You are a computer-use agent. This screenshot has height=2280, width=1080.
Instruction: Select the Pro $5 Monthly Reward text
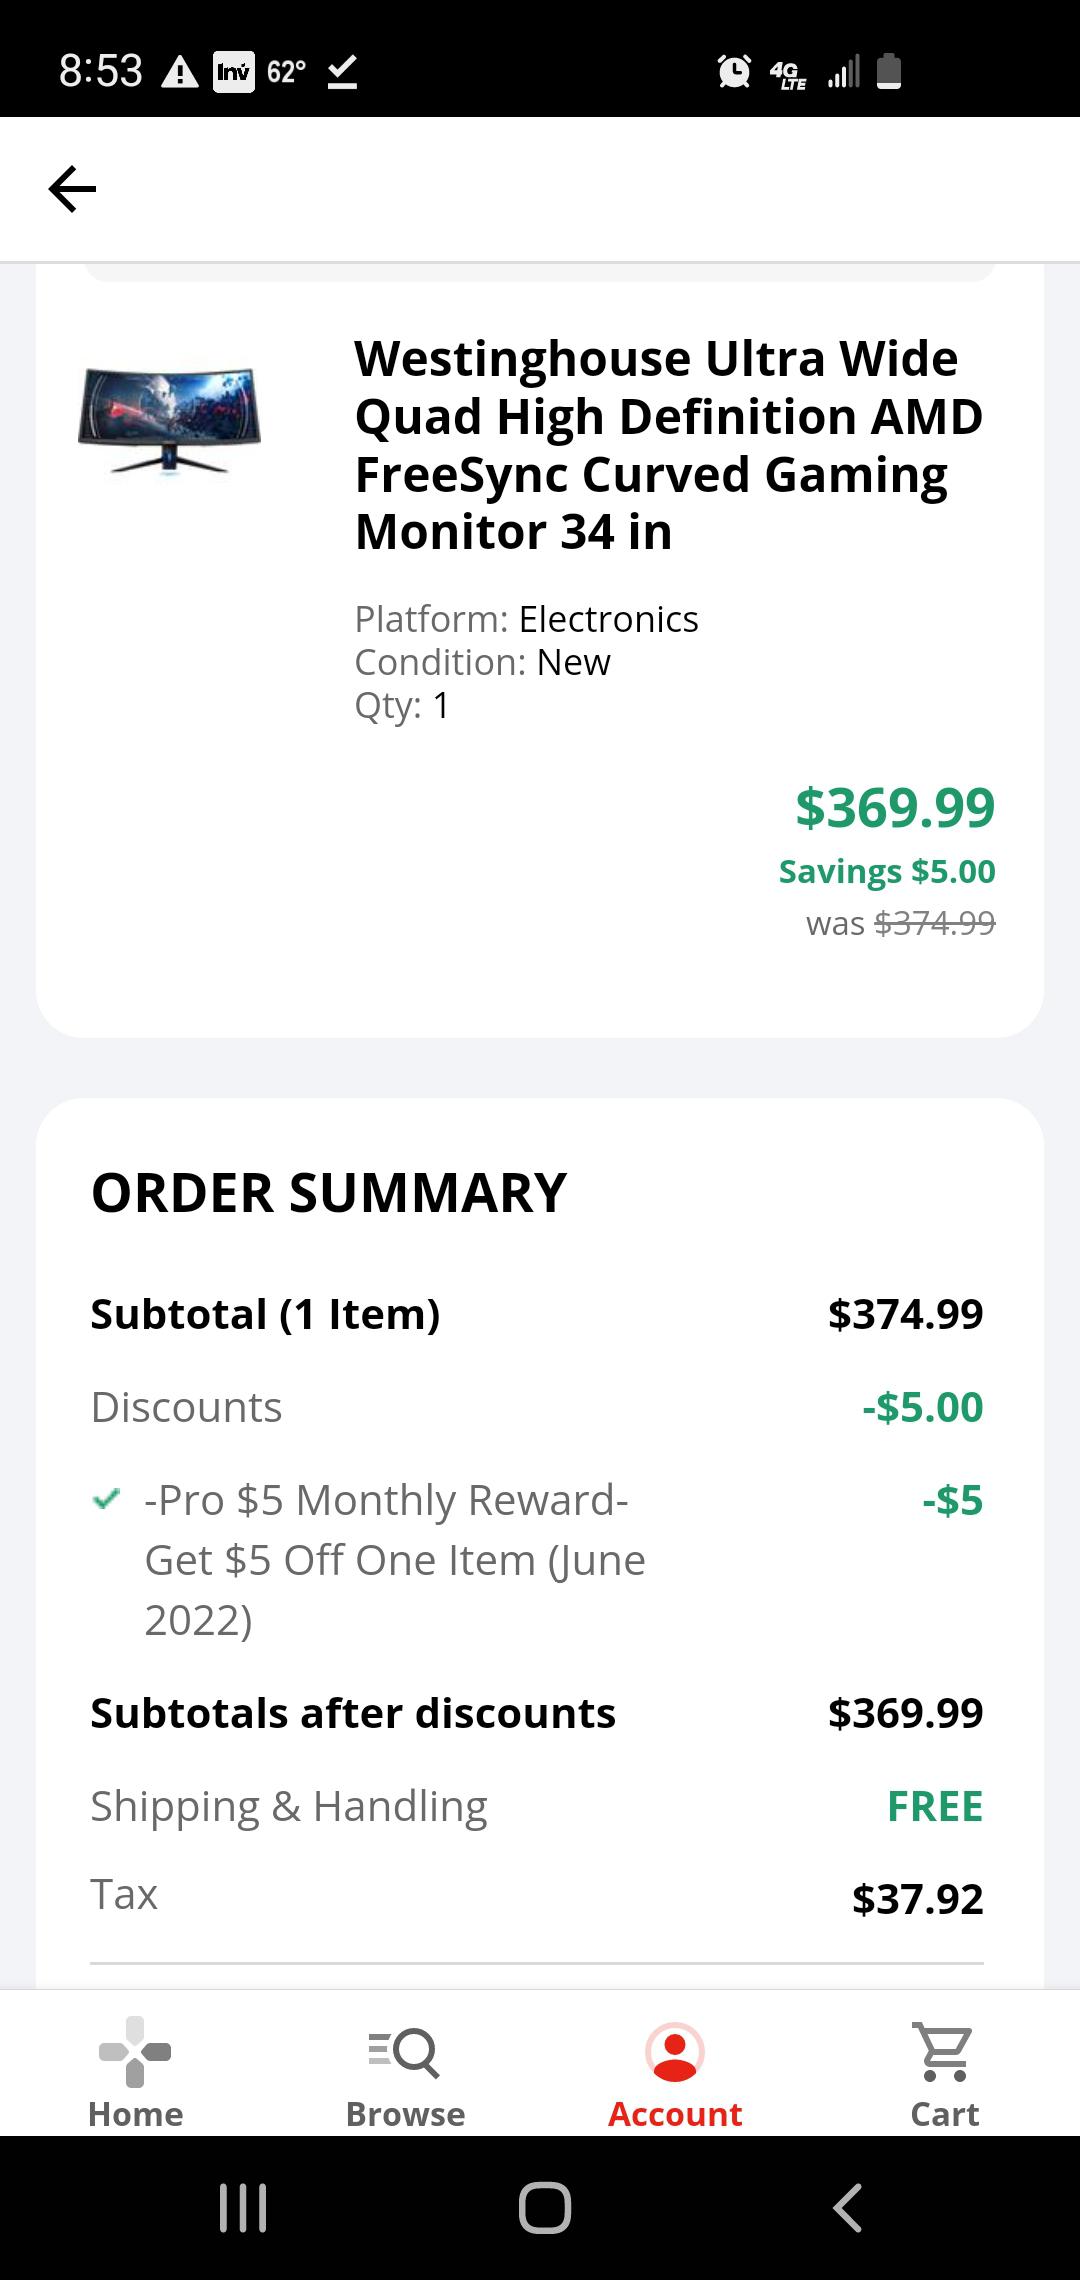(395, 1559)
